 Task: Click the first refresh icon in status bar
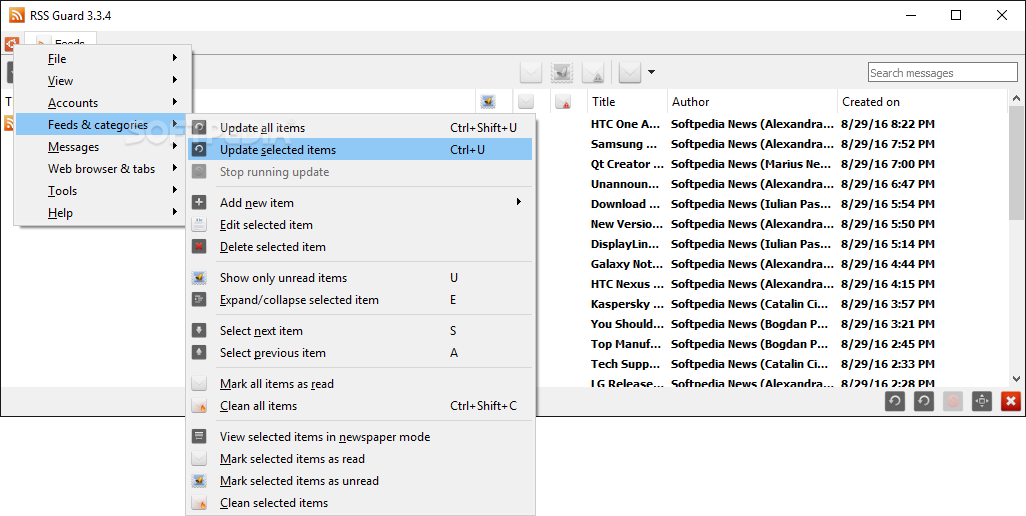click(x=894, y=401)
